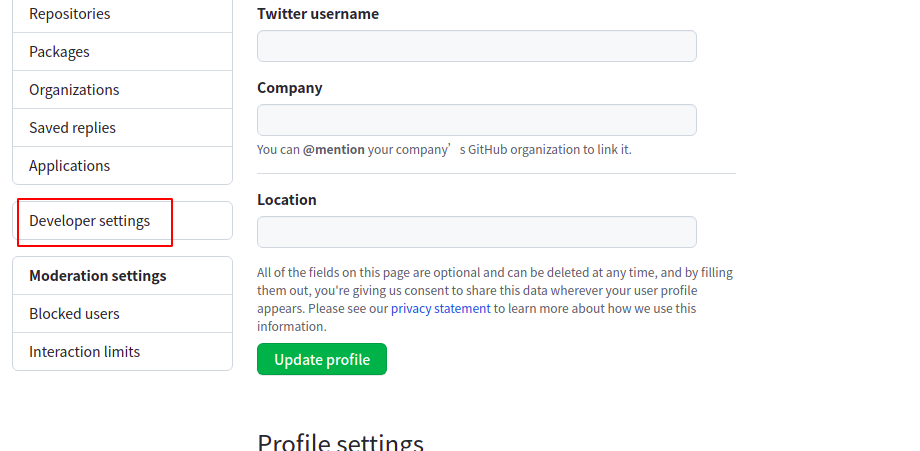
Task: Click the Profile settings heading
Action: tap(340, 443)
